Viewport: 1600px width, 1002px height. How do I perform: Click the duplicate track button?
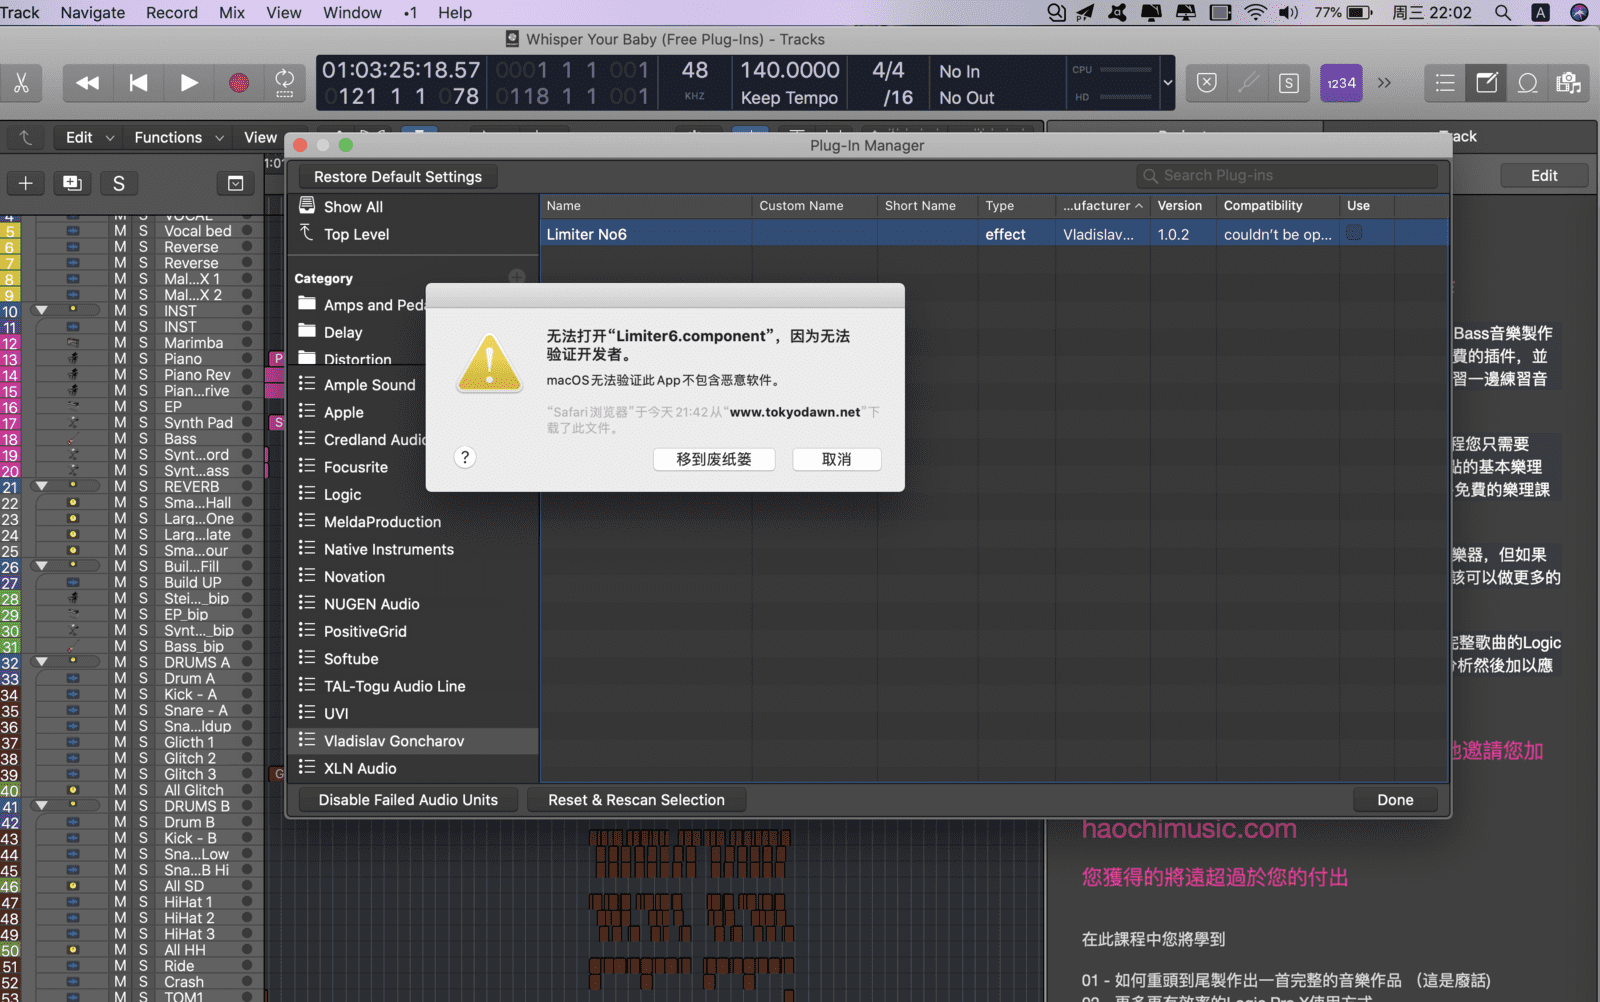[72, 183]
